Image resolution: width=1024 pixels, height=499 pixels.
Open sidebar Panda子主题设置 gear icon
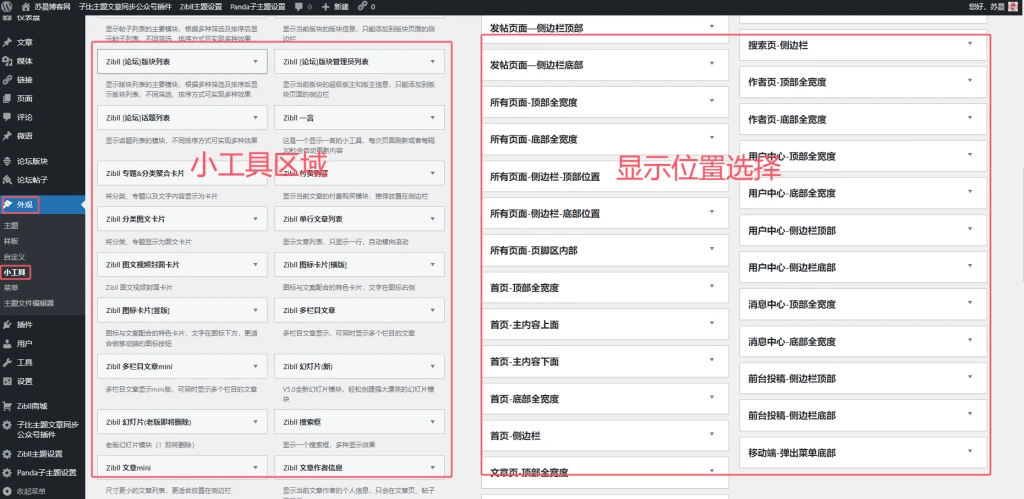7,473
